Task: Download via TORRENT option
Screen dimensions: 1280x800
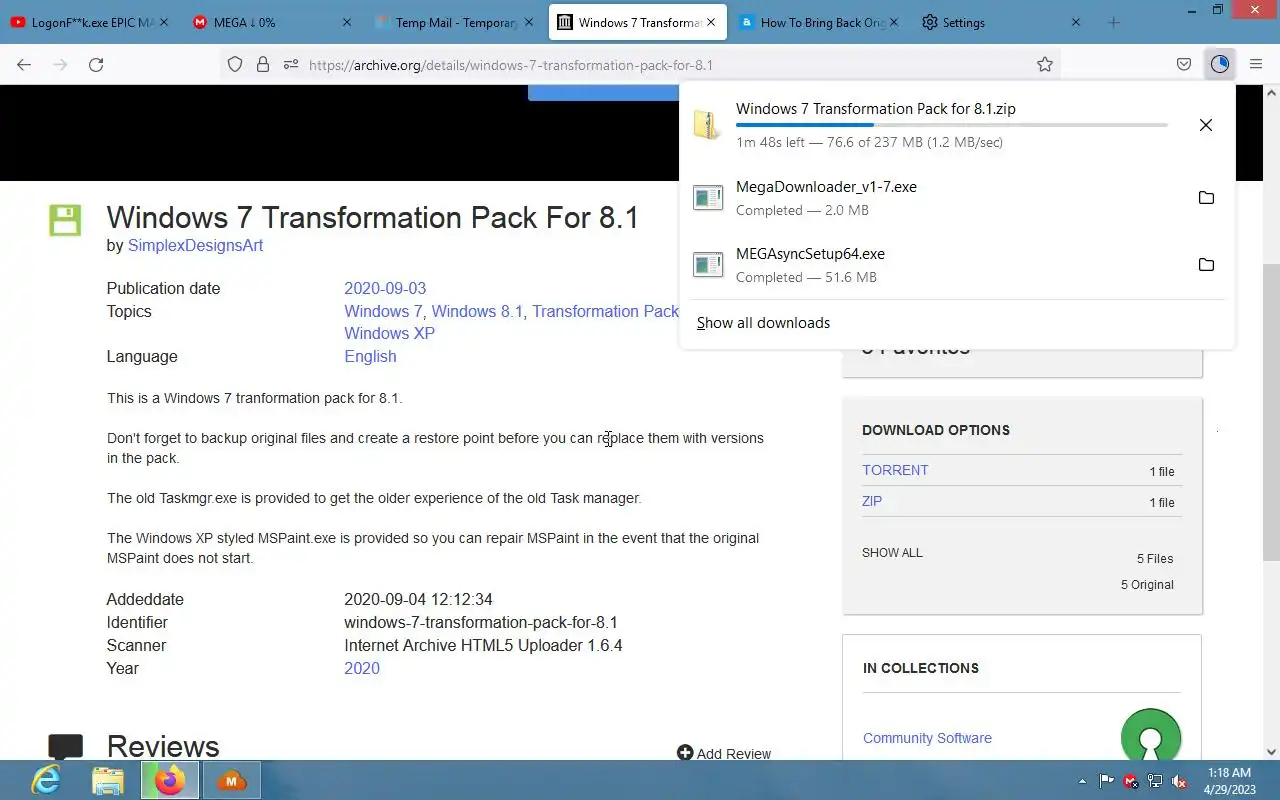Action: pos(895,470)
